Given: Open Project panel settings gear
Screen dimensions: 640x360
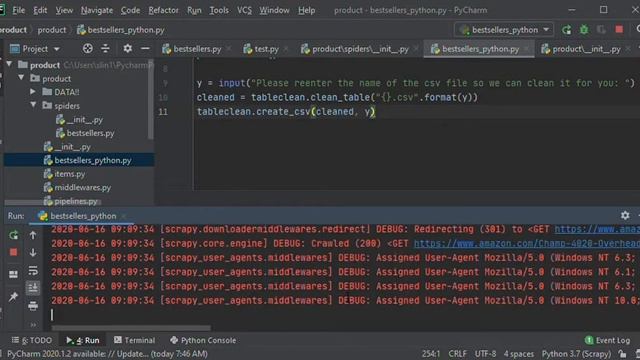Looking at the screenshot, I should coord(127,49).
